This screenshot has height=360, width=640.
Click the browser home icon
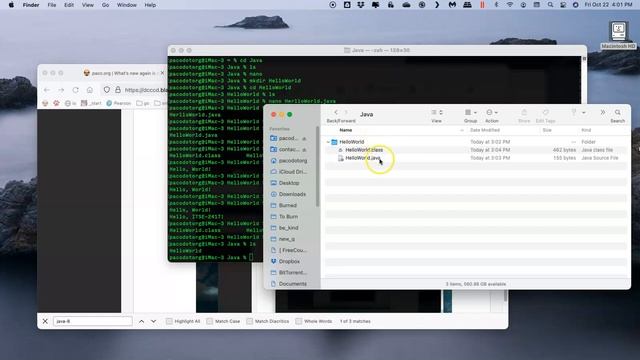(90, 90)
